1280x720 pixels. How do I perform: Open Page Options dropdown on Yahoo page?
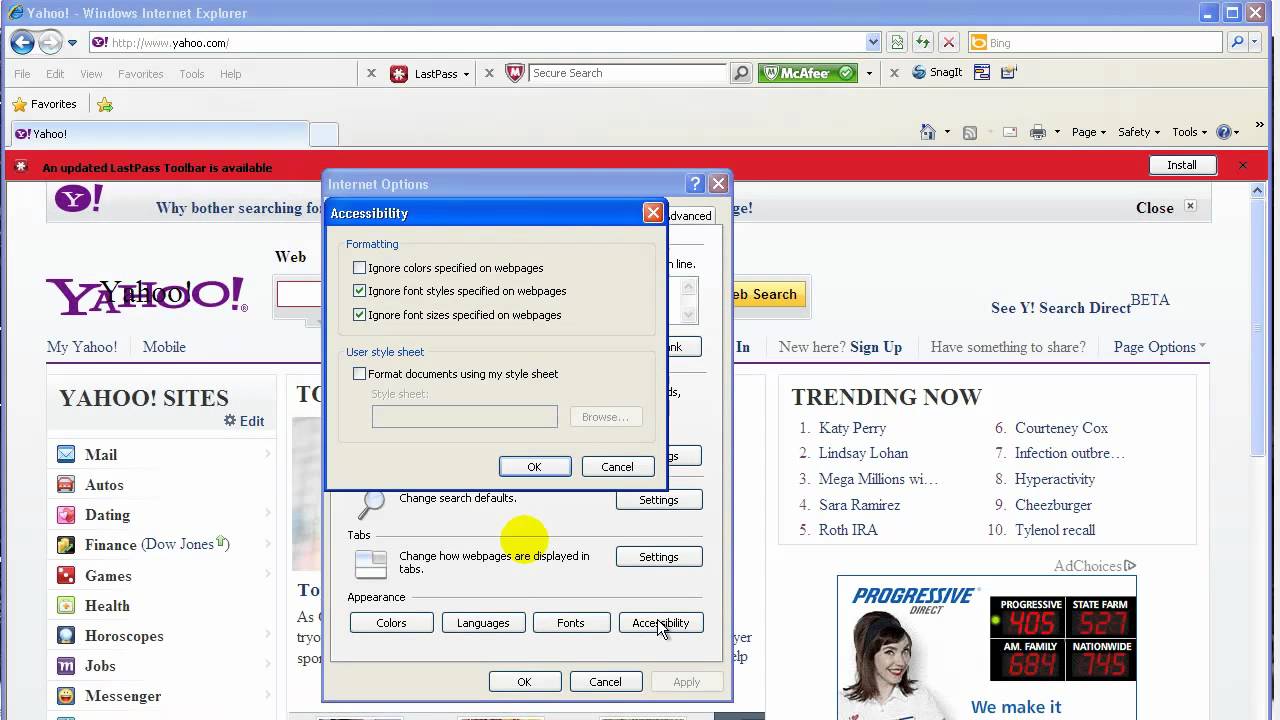(x=1160, y=347)
